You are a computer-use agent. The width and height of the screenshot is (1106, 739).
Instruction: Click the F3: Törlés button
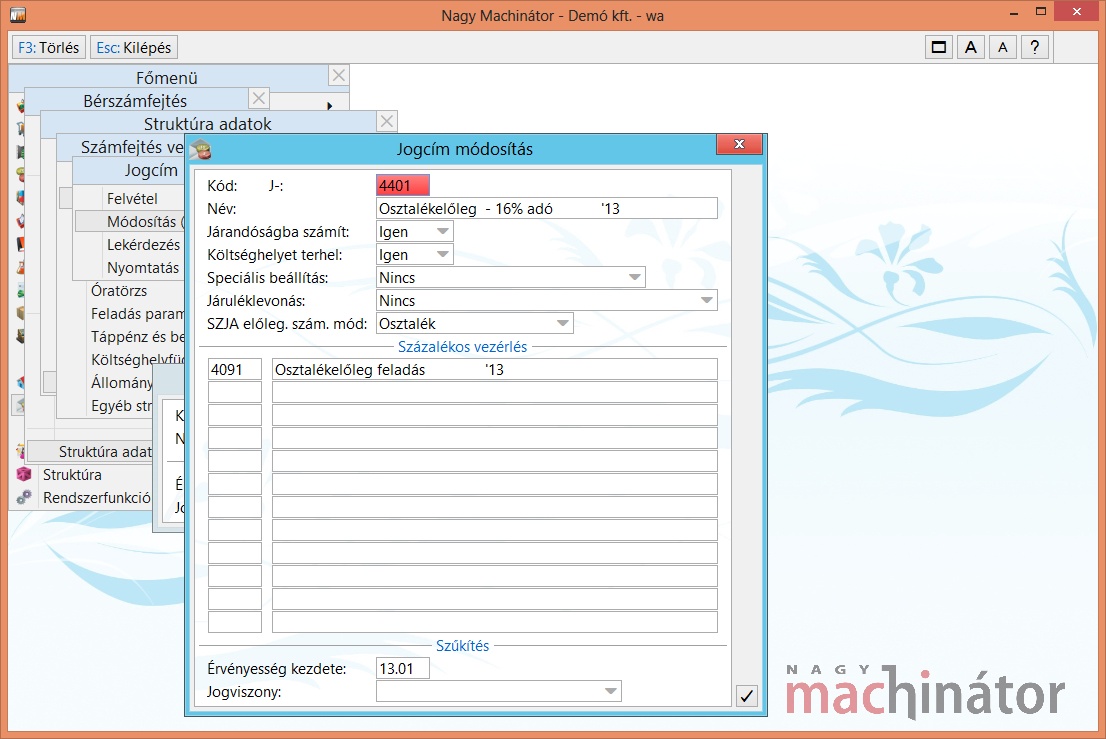49,47
